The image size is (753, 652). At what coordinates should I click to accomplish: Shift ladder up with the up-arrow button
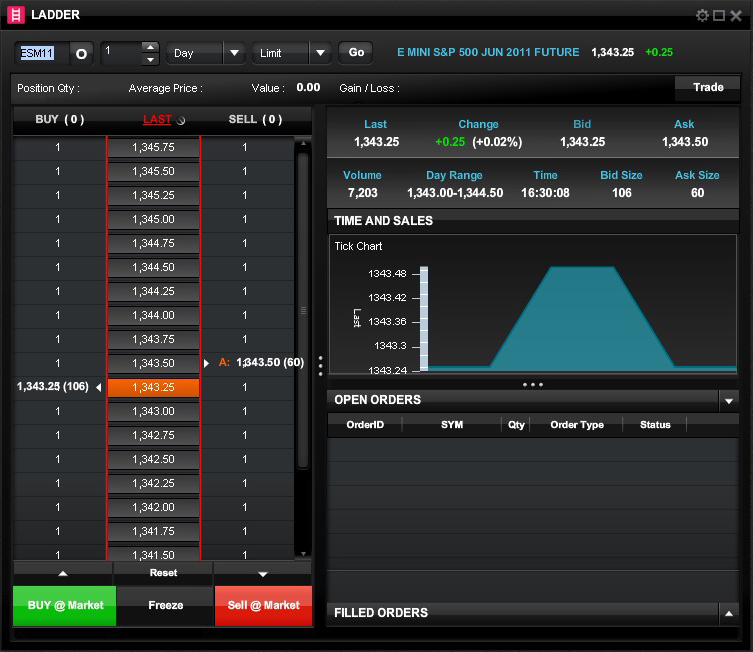pyautogui.click(x=63, y=573)
